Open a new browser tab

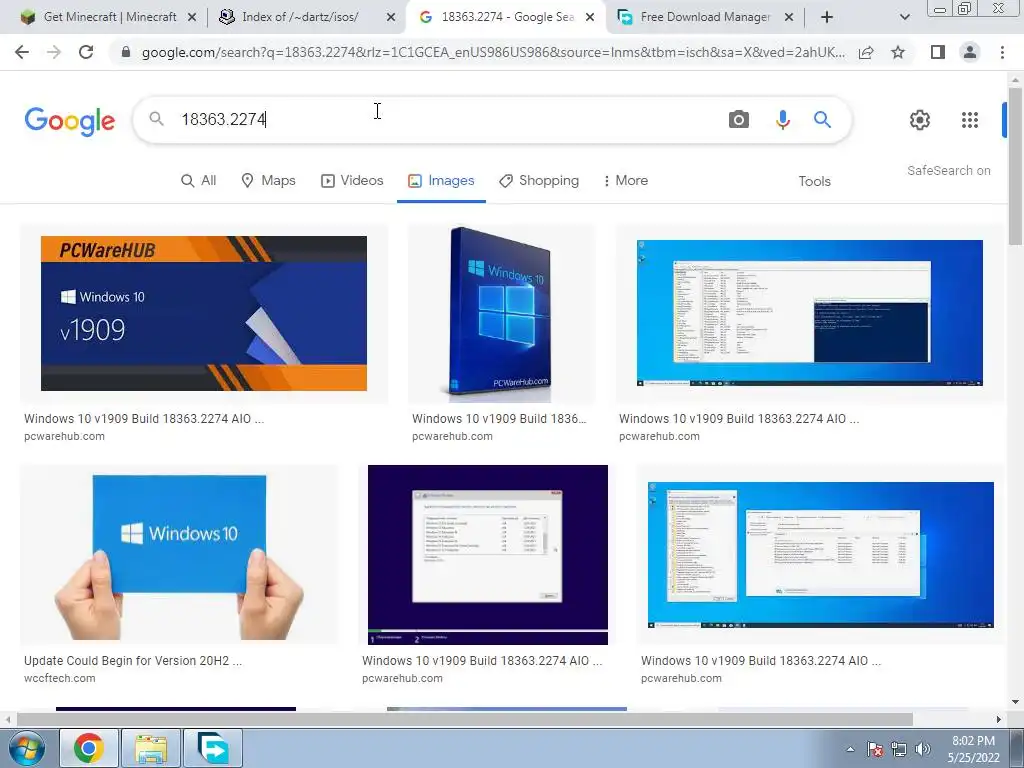coord(827,17)
